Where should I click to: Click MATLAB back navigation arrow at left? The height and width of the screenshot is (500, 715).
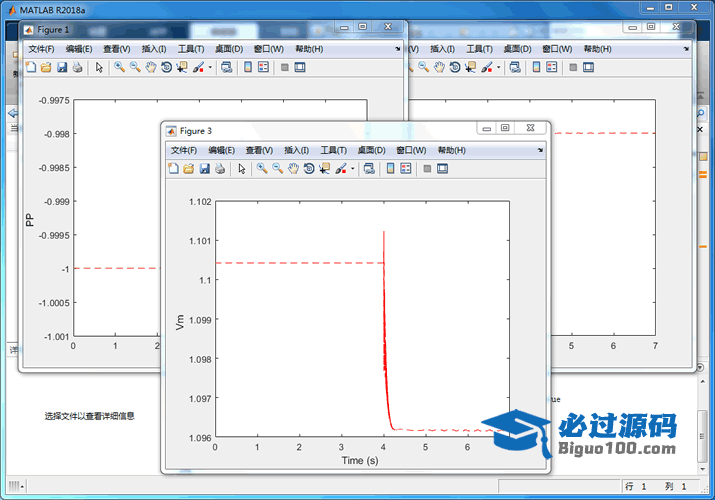[13, 113]
